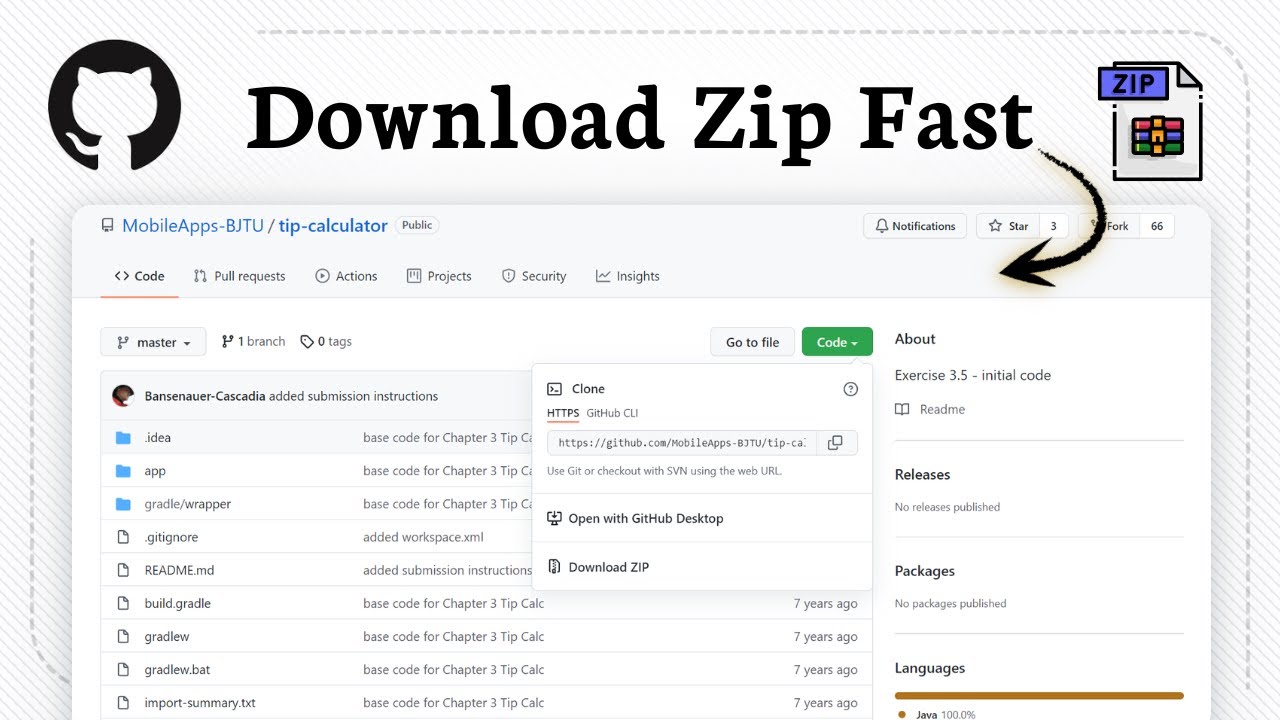Click the .gitignore file icon
The width and height of the screenshot is (1280, 720).
click(124, 537)
